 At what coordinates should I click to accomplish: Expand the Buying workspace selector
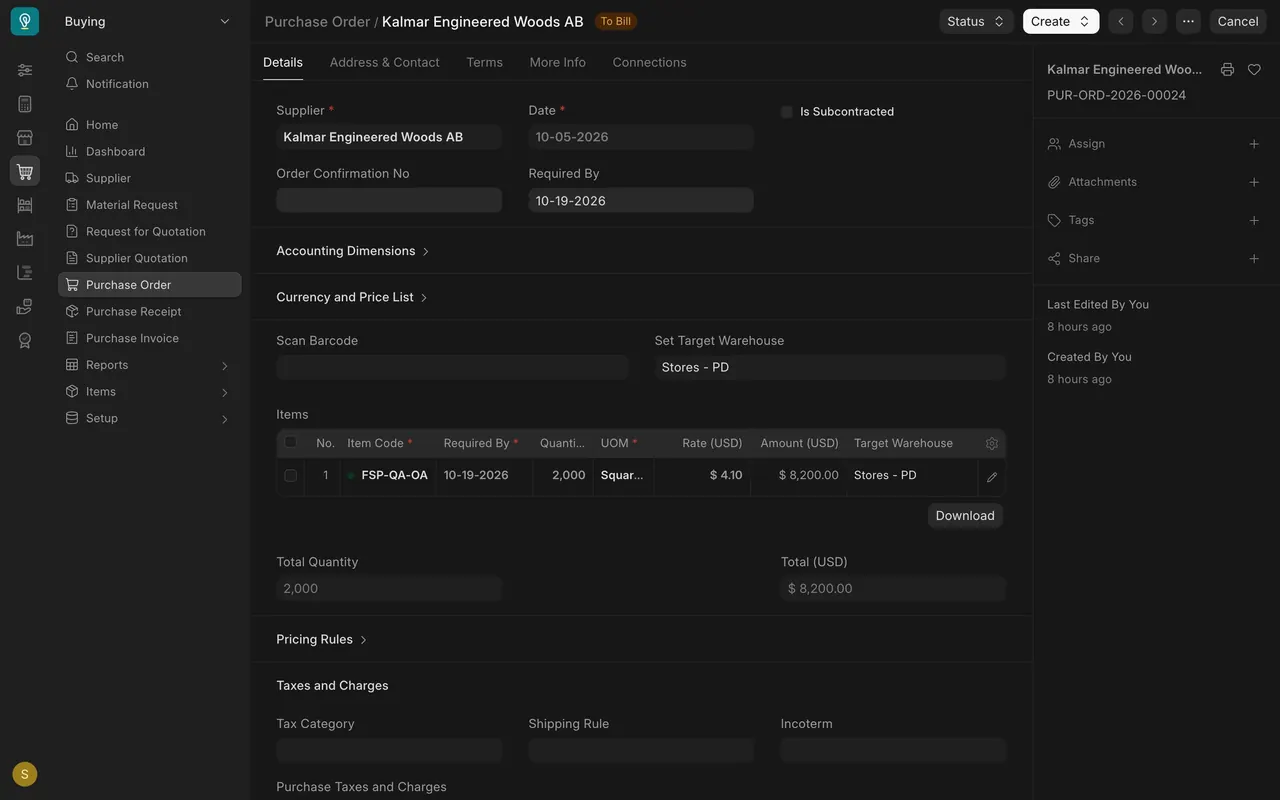click(147, 21)
